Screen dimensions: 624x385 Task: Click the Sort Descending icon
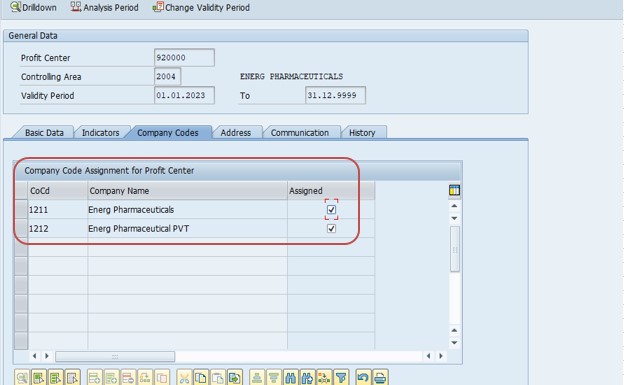[x=273, y=377]
